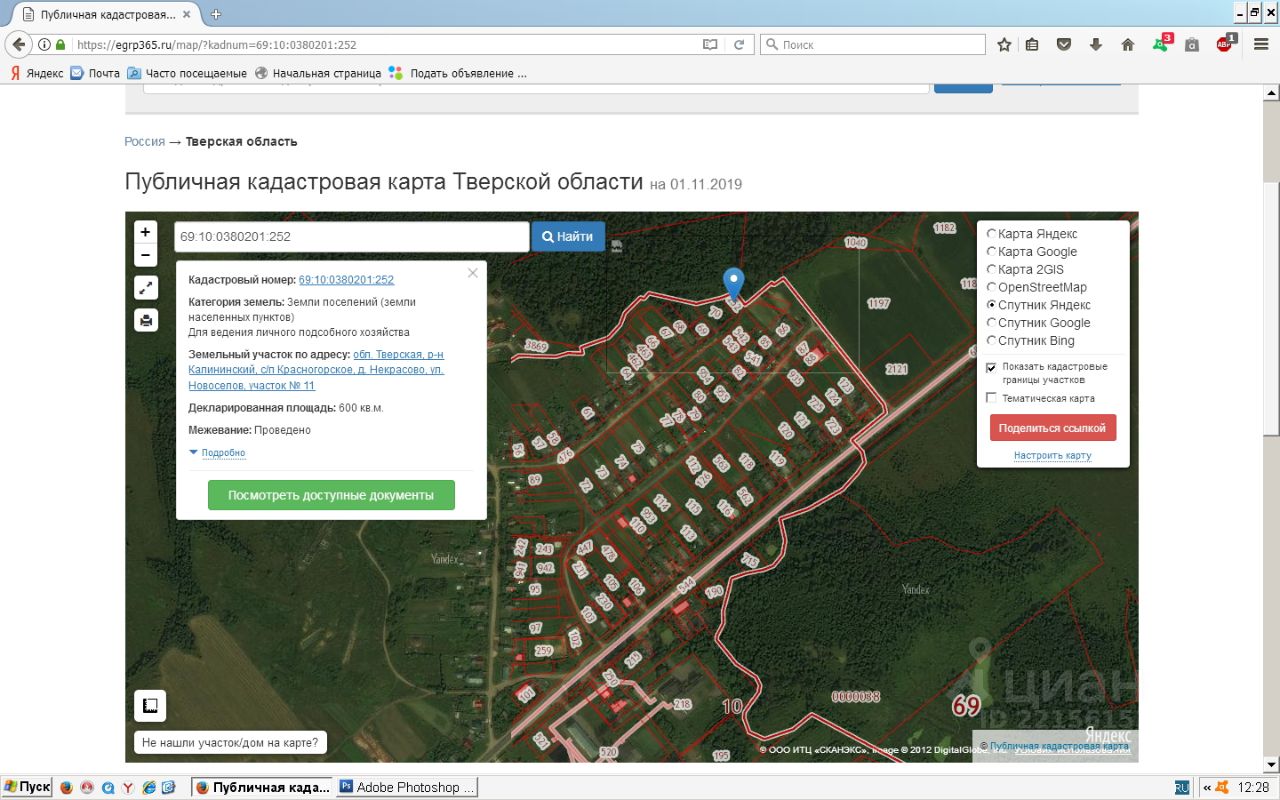Click the browser Поиск search box
This screenshot has height=800, width=1280.
point(872,45)
